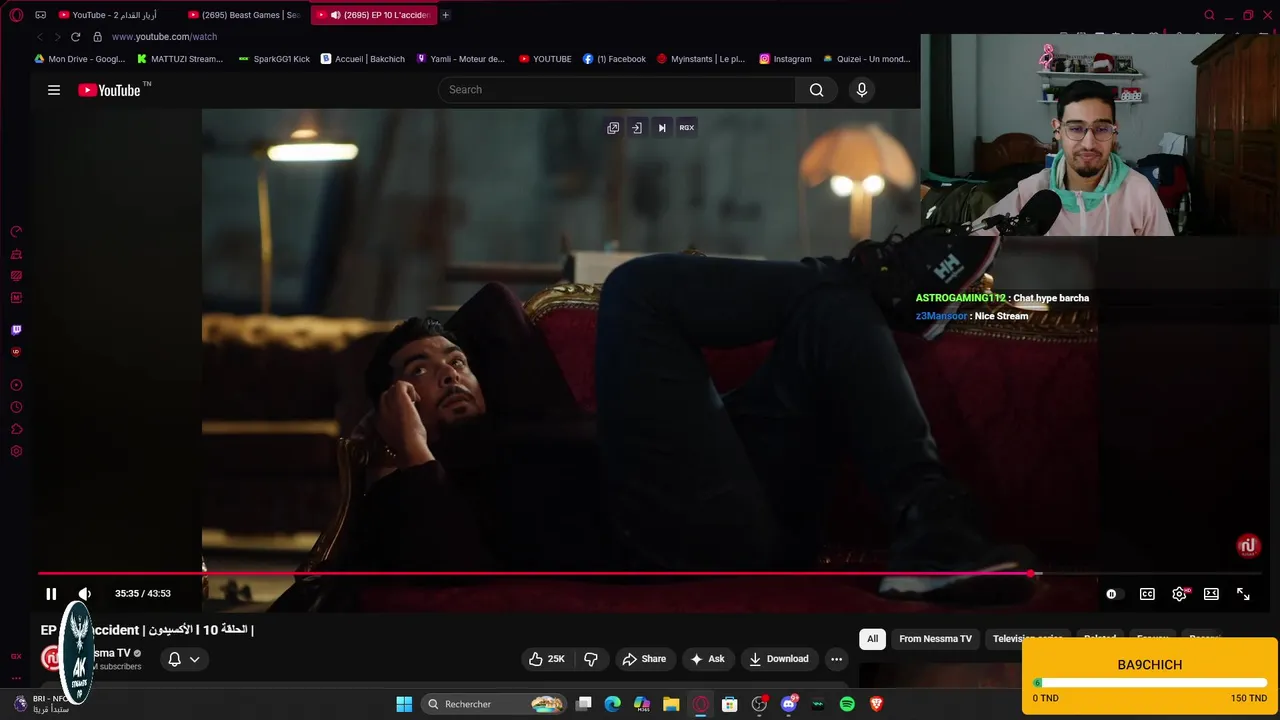This screenshot has width=1280, height=720.
Task: Open Extensions cube in Opera sidebar
Action: [x=16, y=429]
